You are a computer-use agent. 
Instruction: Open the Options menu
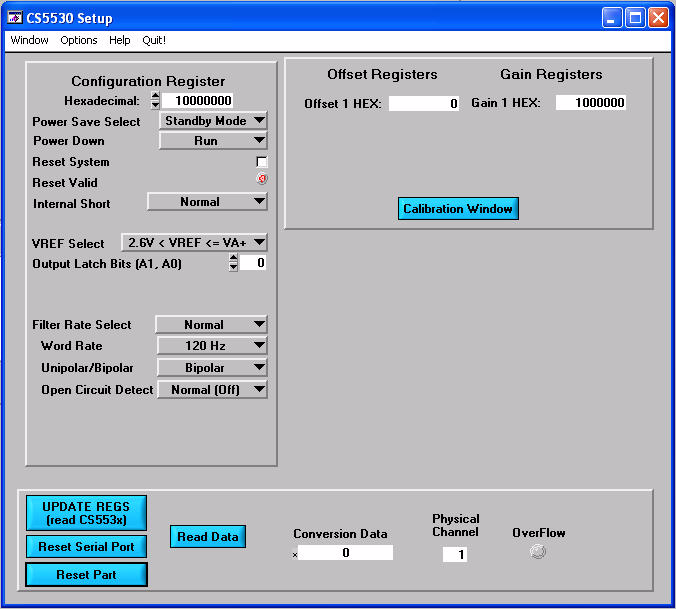[x=79, y=40]
